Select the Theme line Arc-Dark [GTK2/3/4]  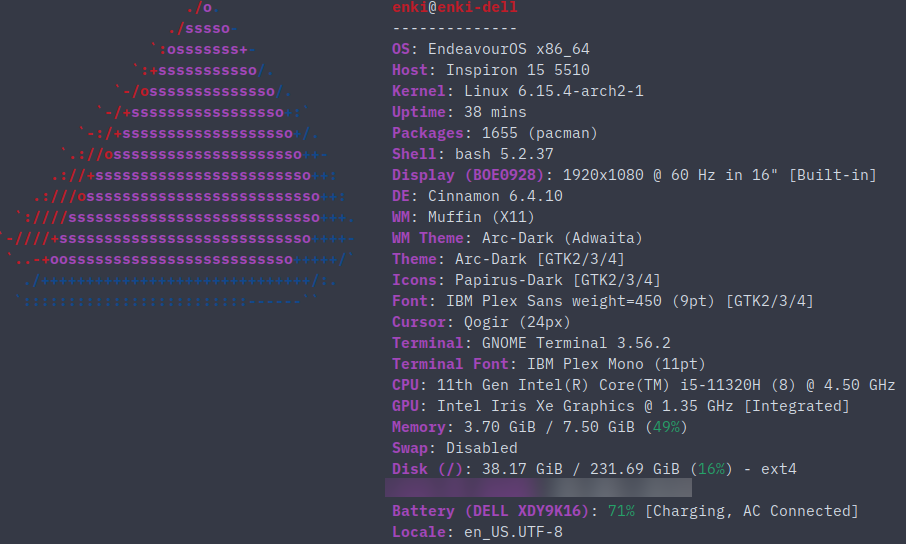508,259
